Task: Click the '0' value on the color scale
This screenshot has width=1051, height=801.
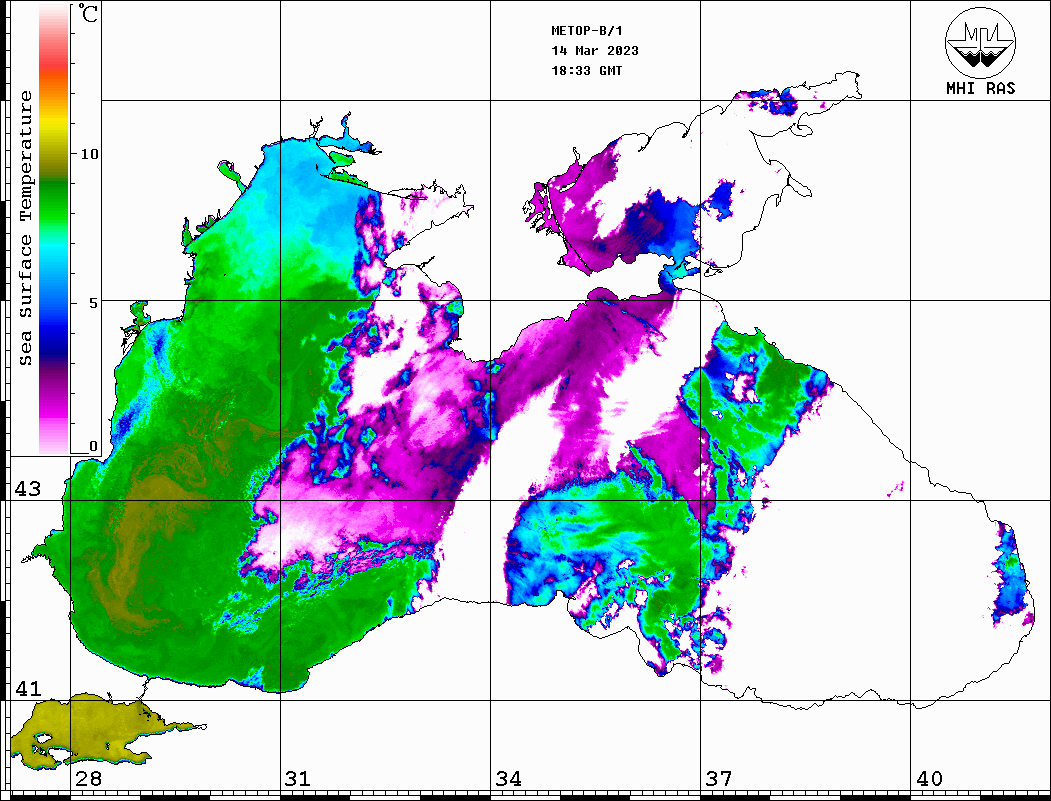Action: 93,446
